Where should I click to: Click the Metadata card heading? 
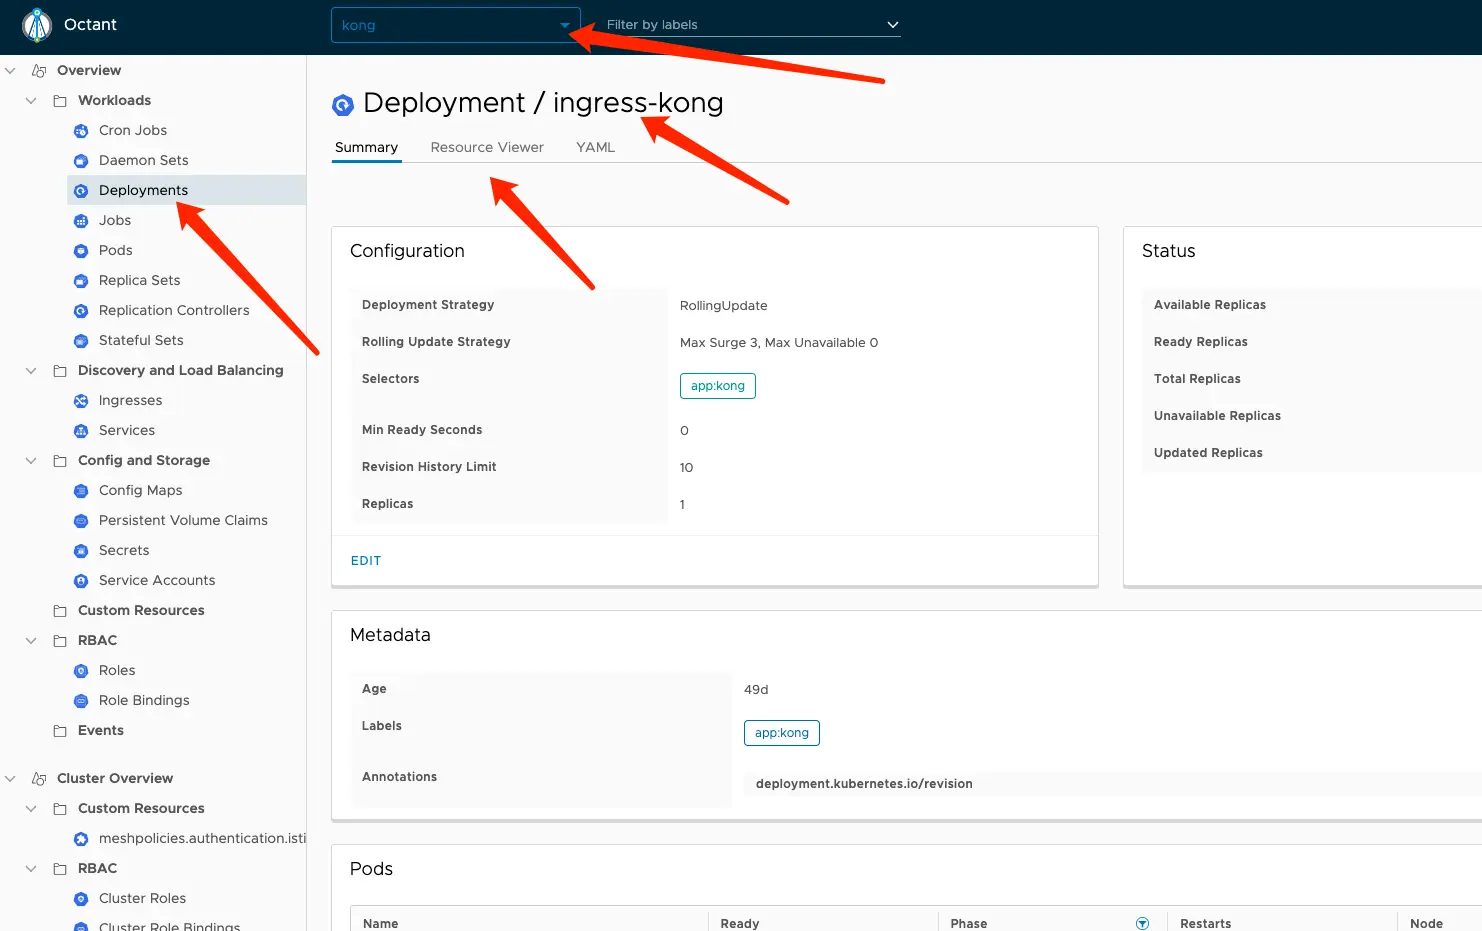[x=390, y=635]
